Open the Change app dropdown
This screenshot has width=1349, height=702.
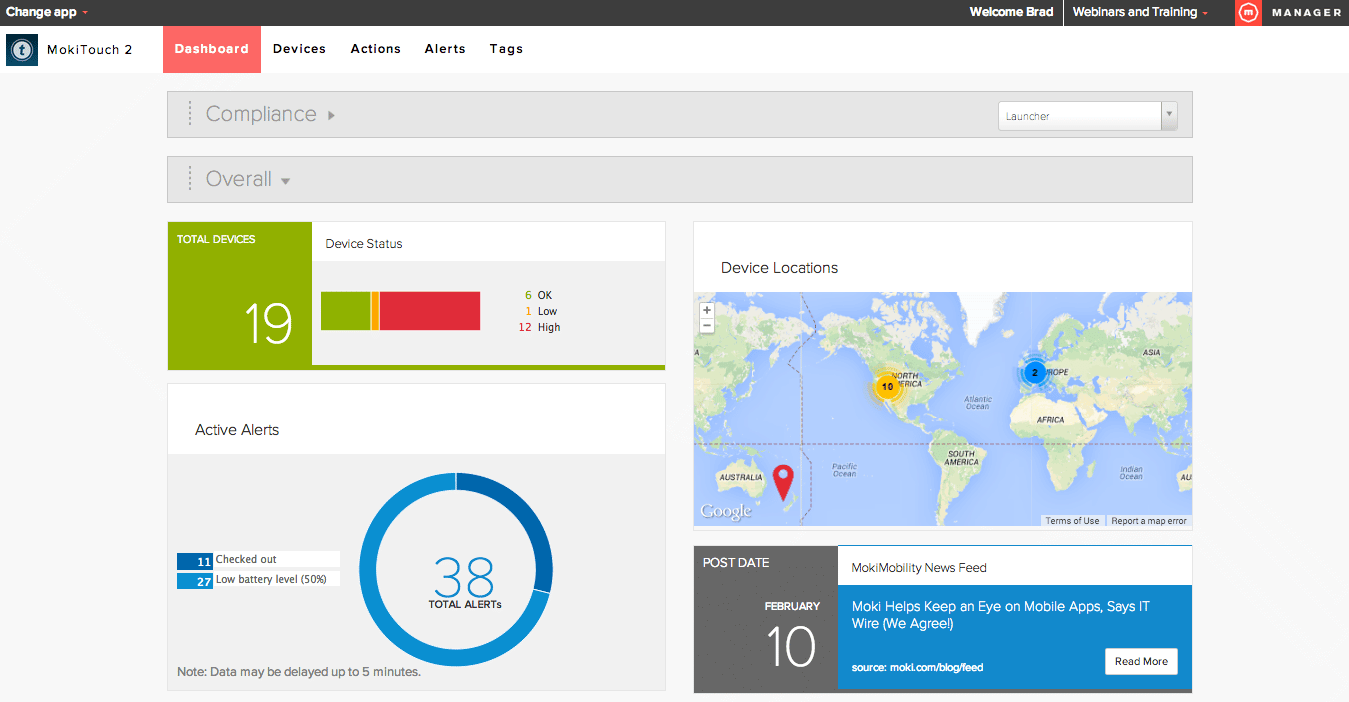(47, 12)
